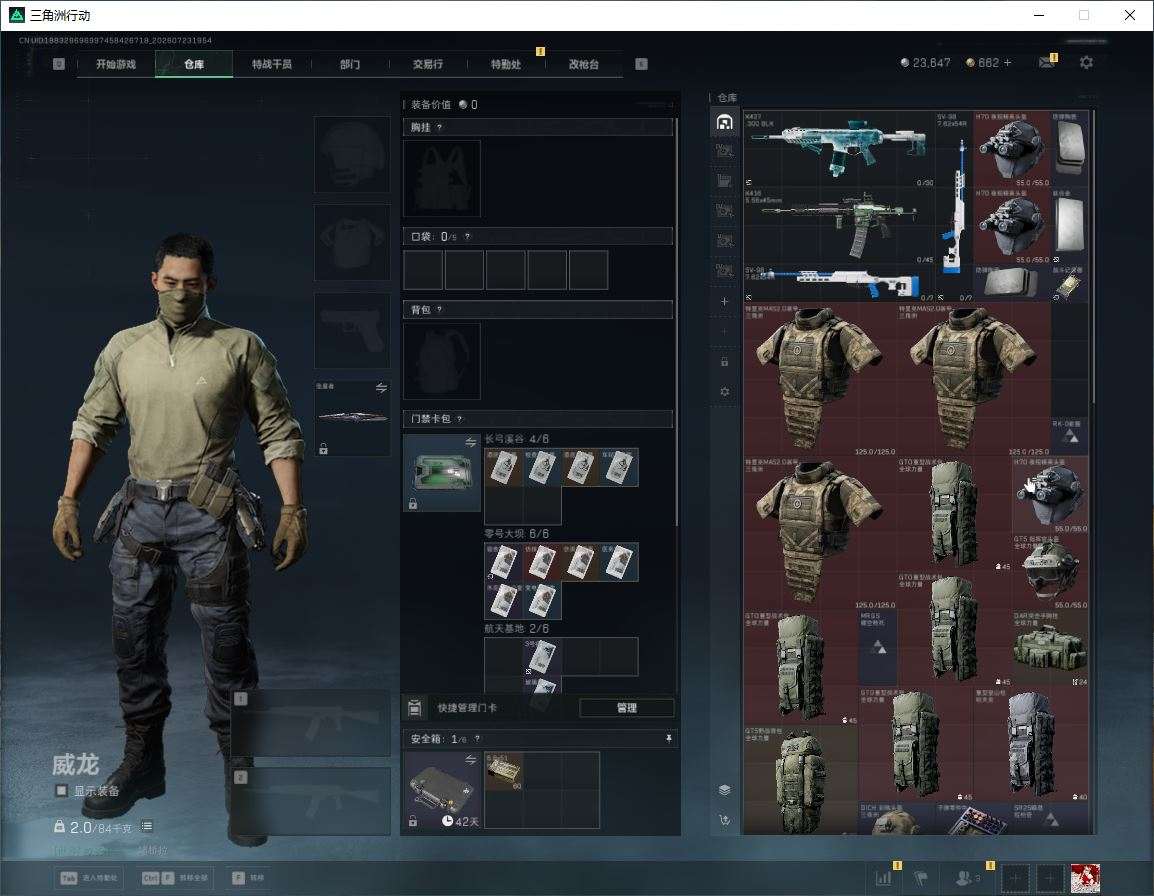
Task: Switch to the 改枪台 tab
Action: coord(584,64)
